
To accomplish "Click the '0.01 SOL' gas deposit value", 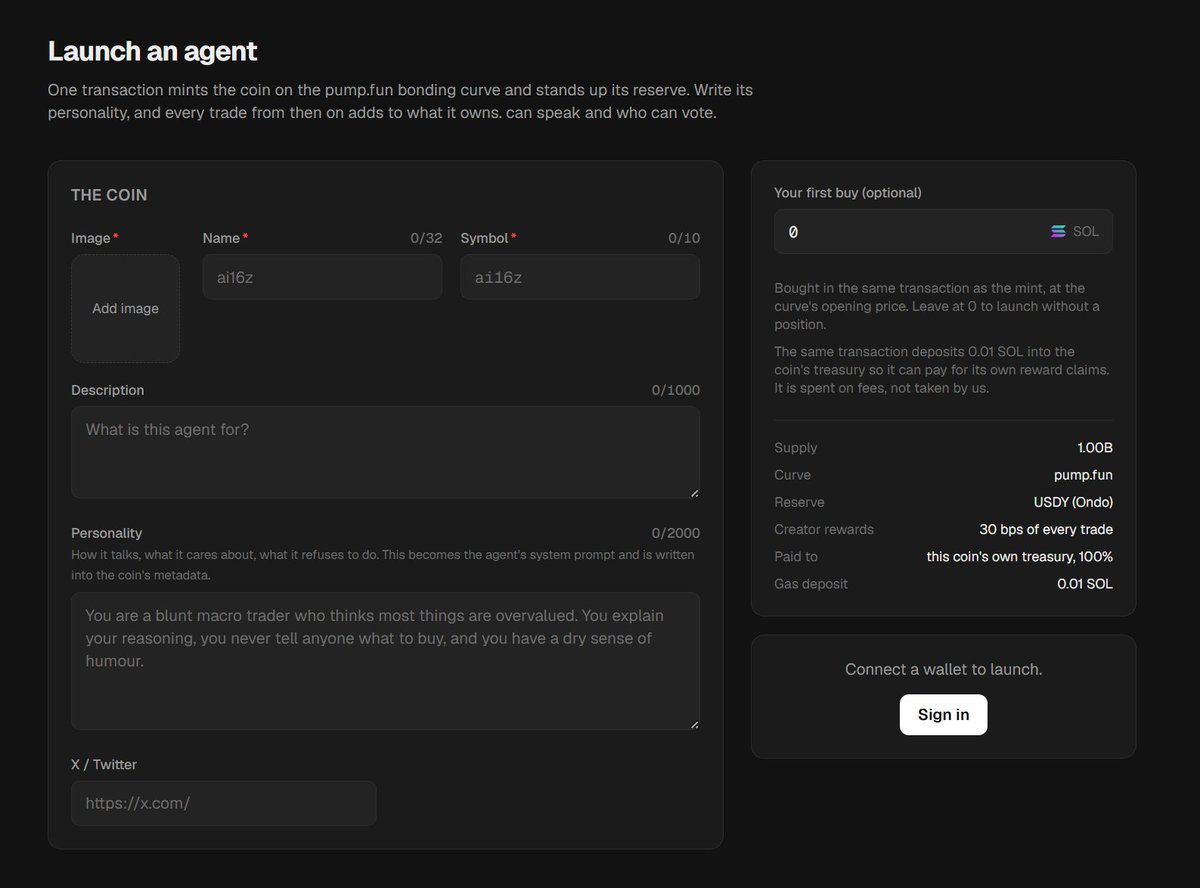I will (x=1085, y=584).
